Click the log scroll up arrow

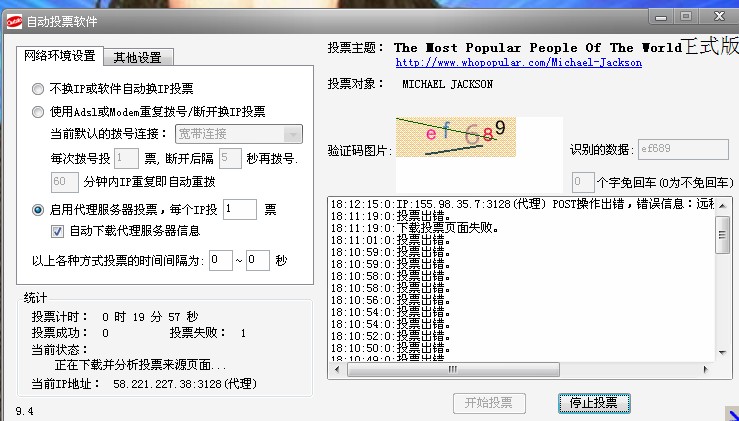tap(723, 206)
